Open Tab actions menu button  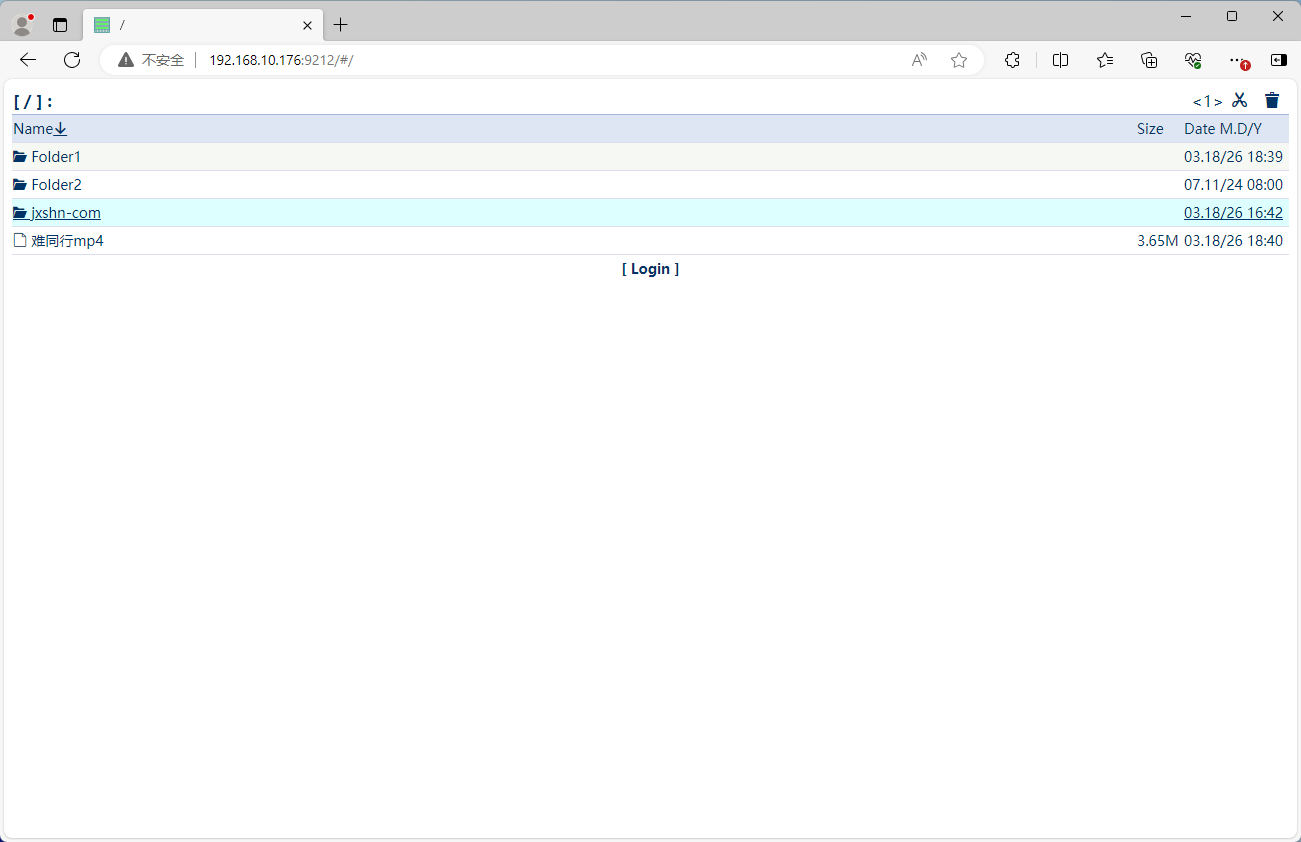coord(60,25)
